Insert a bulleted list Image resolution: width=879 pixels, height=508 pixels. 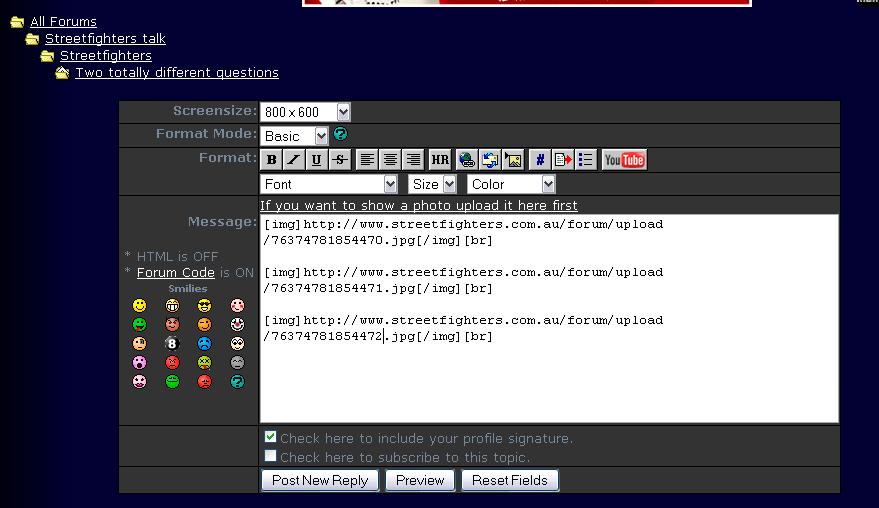click(586, 160)
